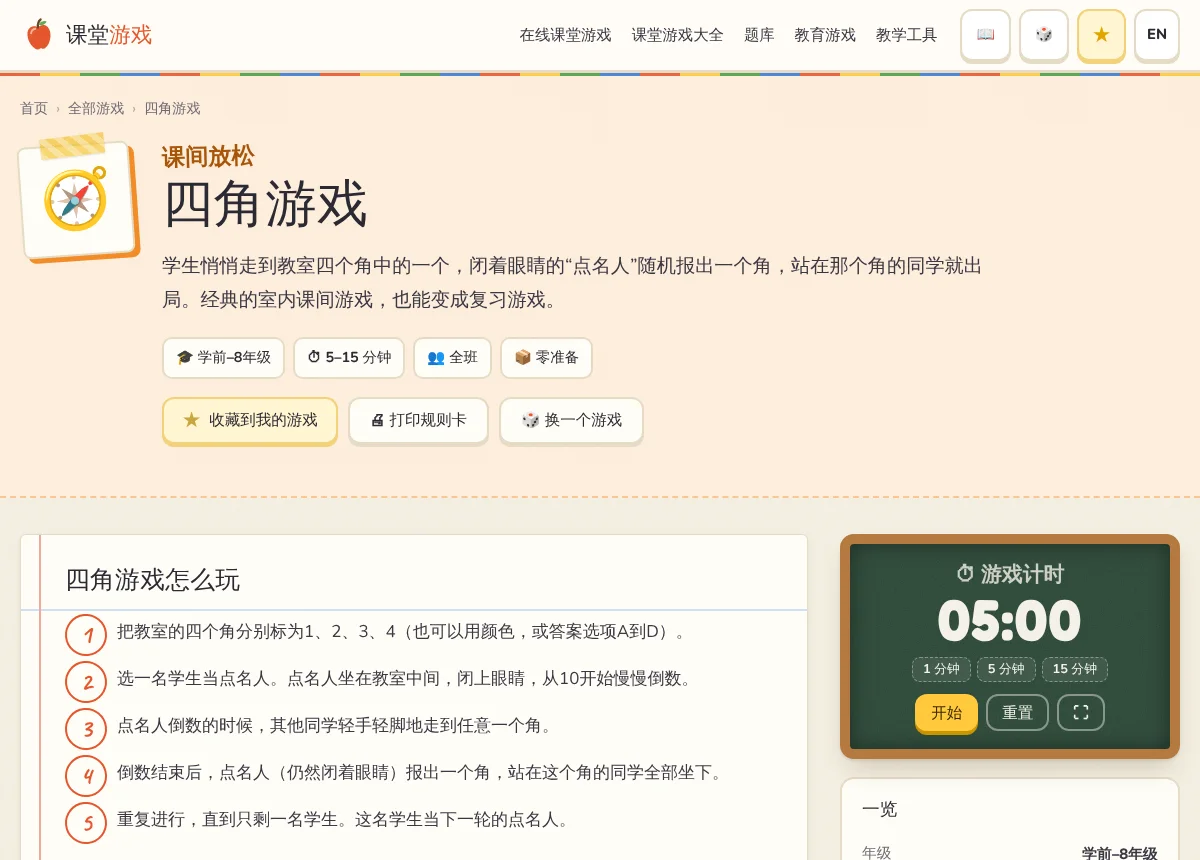Click the step text starting 重复进行
1200x860 pixels.
point(346,819)
